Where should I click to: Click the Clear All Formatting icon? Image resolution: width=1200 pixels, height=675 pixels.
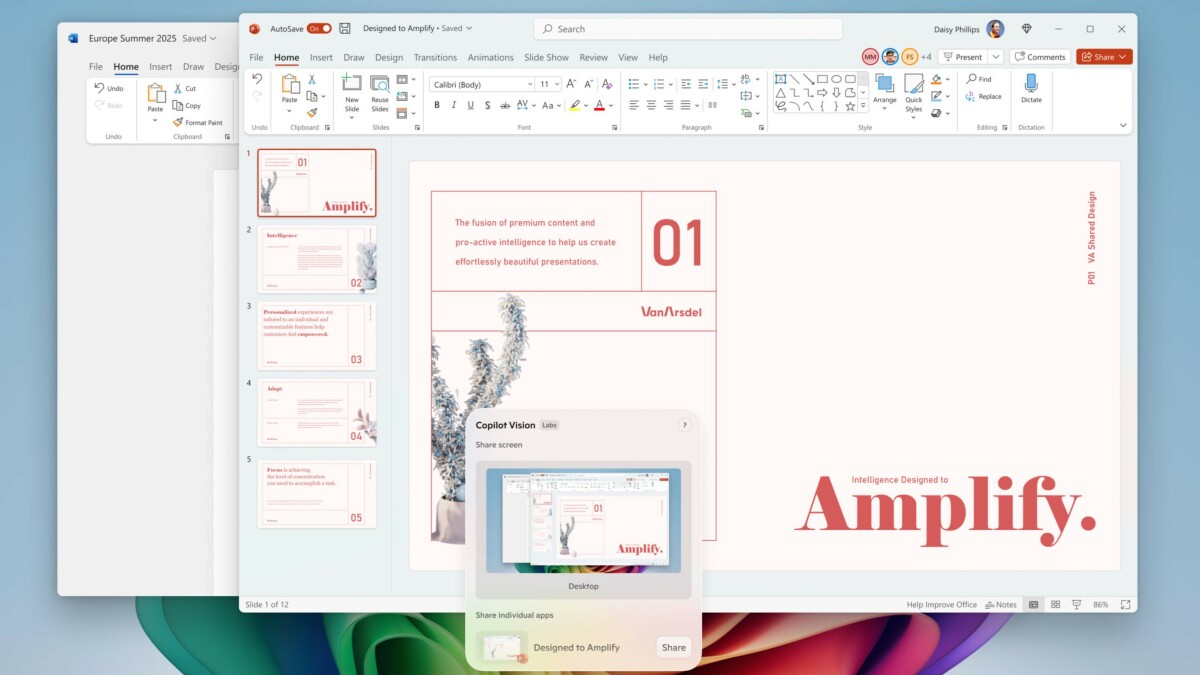click(607, 84)
